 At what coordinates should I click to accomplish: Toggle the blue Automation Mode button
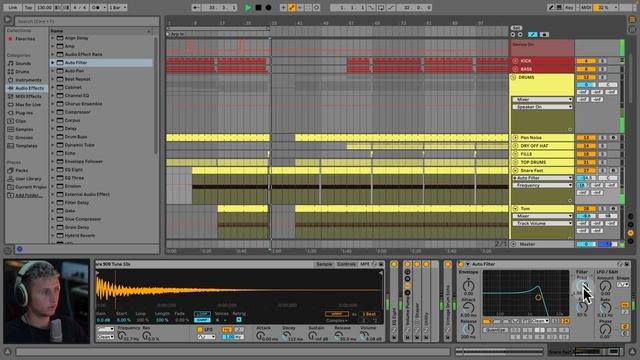tap(532, 34)
